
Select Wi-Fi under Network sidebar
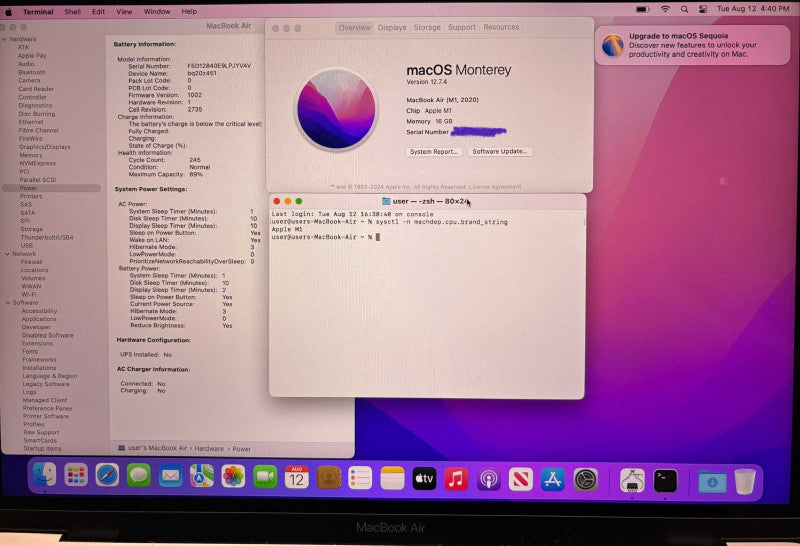pyautogui.click(x=29, y=294)
